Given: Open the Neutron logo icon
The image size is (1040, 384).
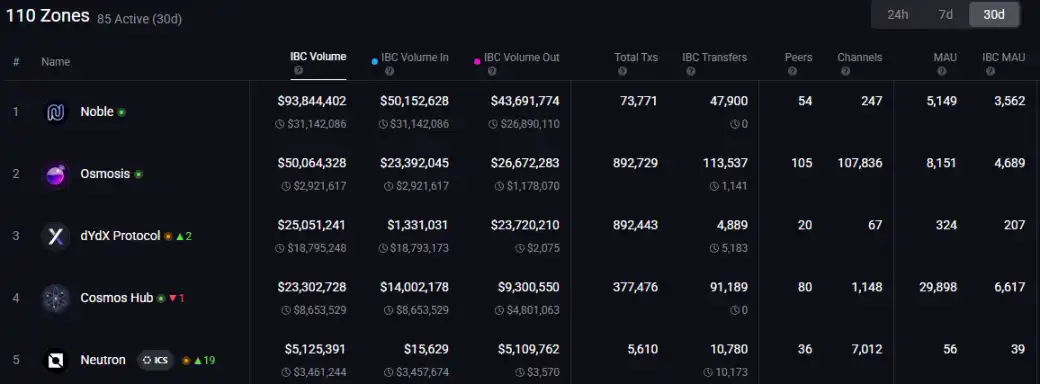Looking at the screenshot, I should pyautogui.click(x=56, y=361).
